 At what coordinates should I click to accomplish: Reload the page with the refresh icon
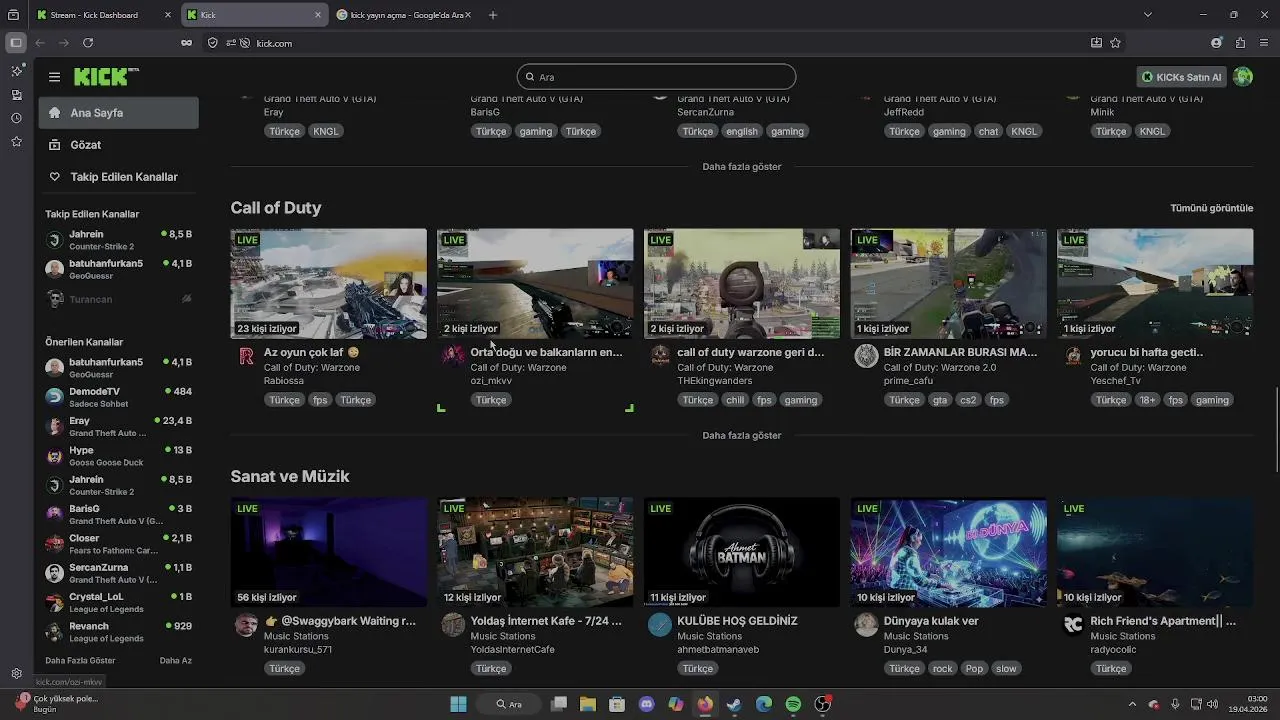(88, 43)
